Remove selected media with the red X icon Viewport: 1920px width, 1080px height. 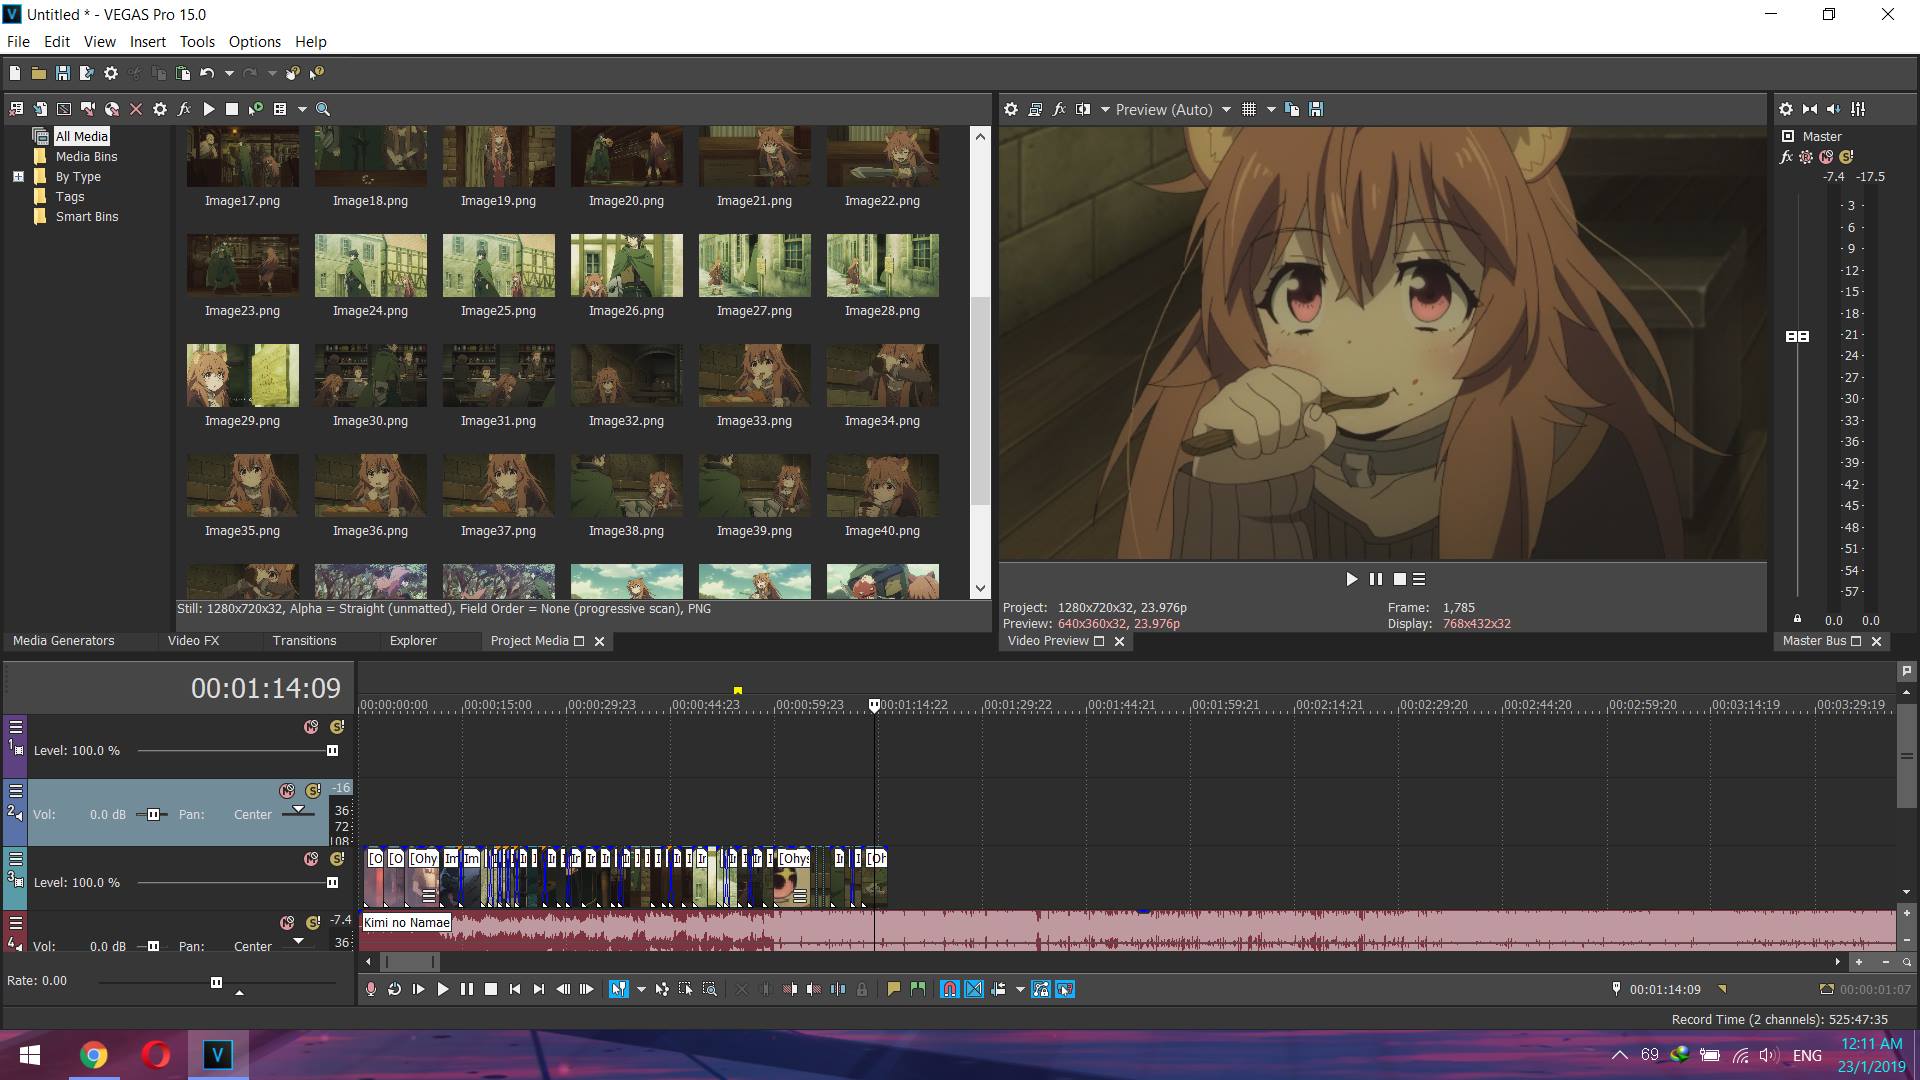[136, 109]
